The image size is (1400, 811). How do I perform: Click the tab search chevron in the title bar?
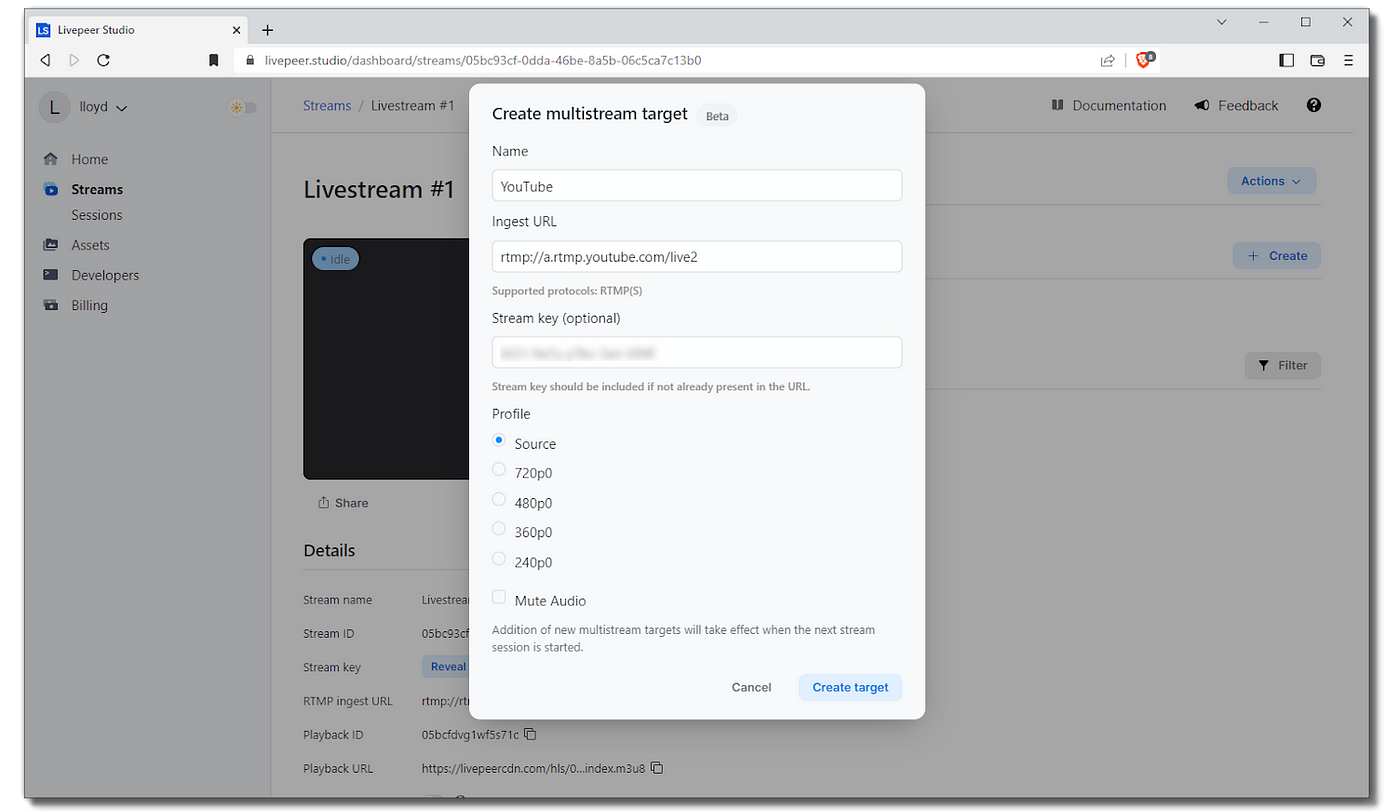1222,22
